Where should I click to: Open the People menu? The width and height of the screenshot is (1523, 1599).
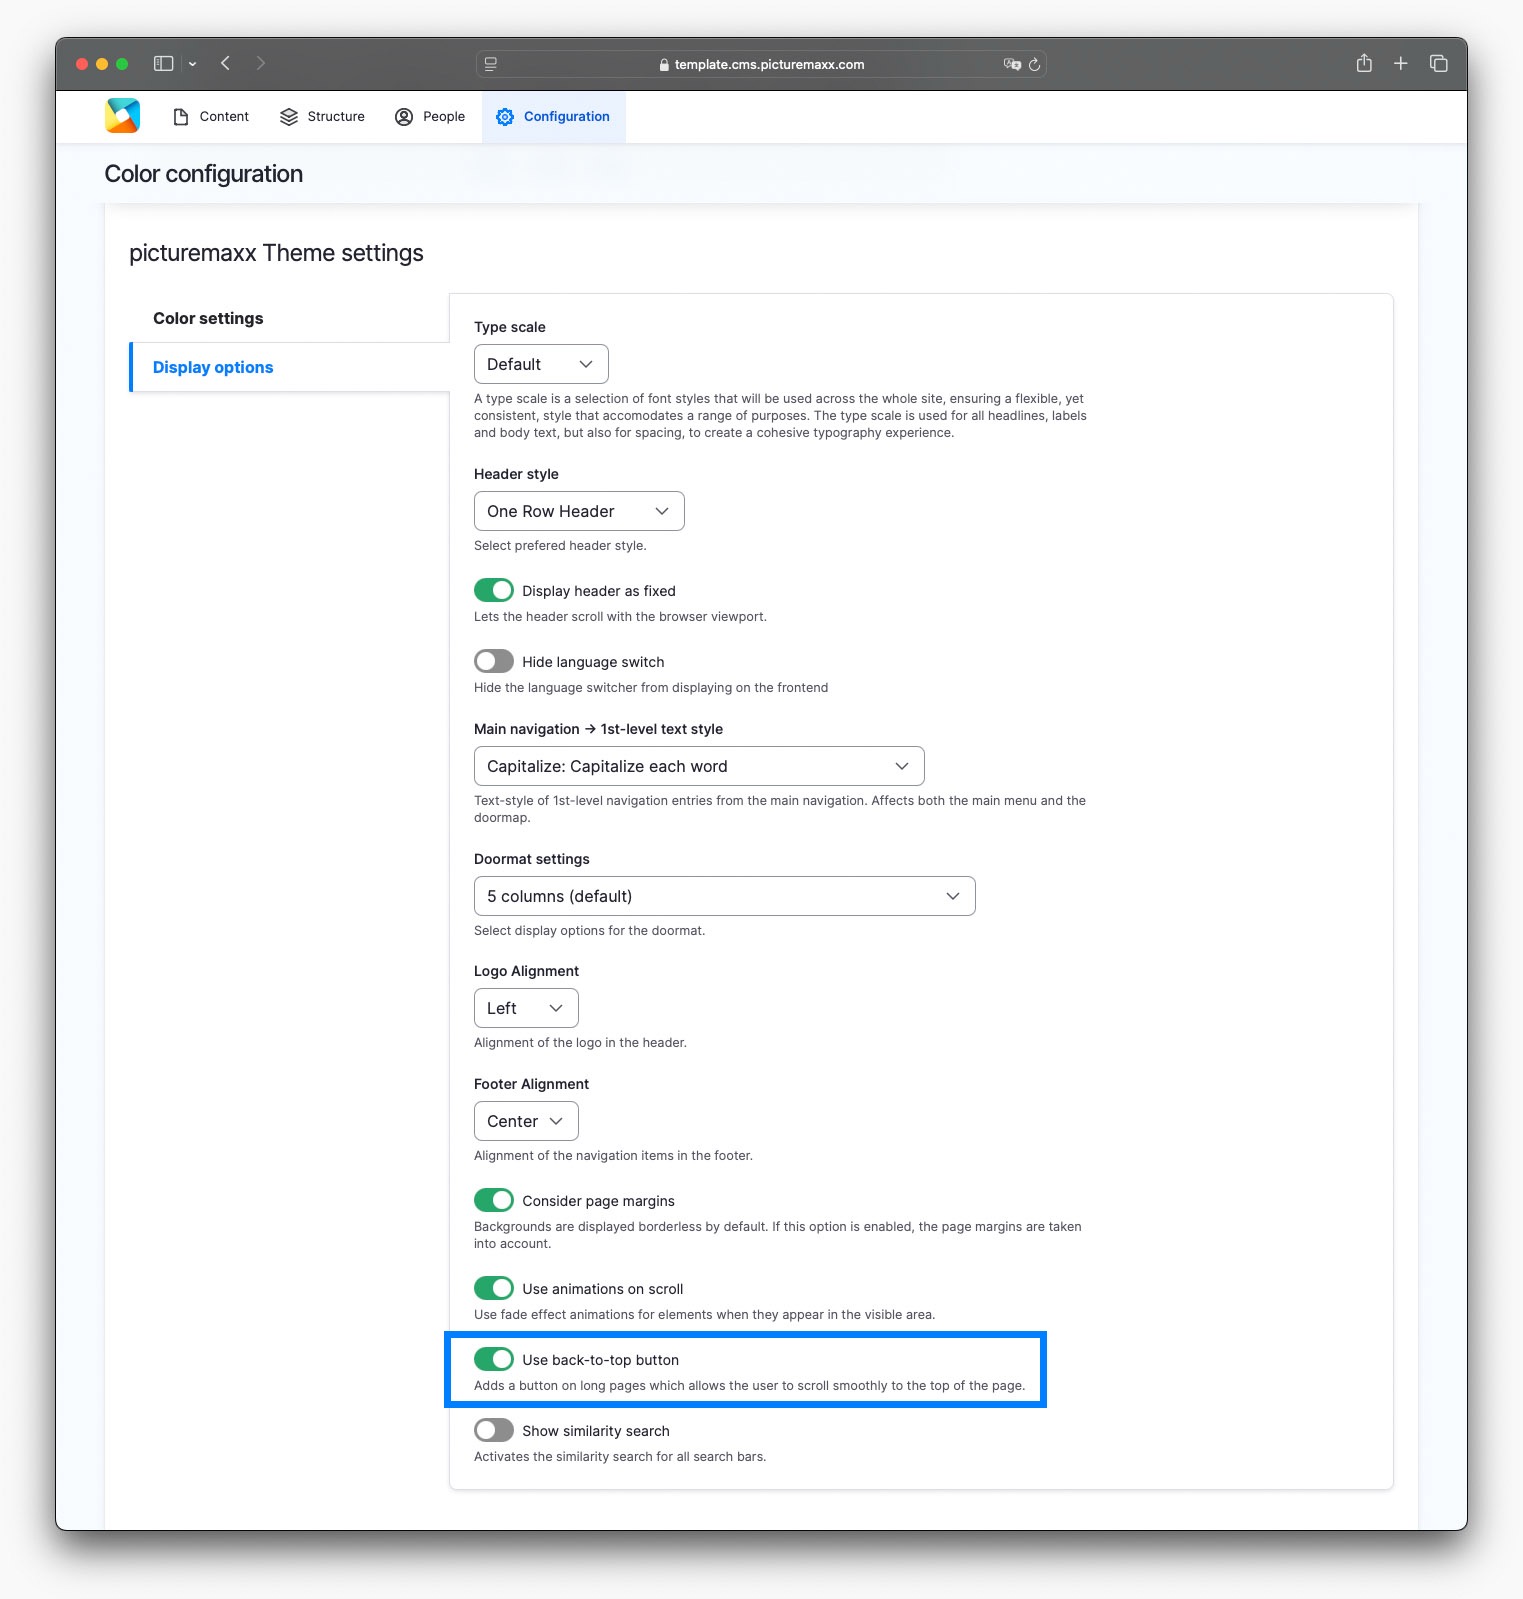pyautogui.click(x=430, y=117)
